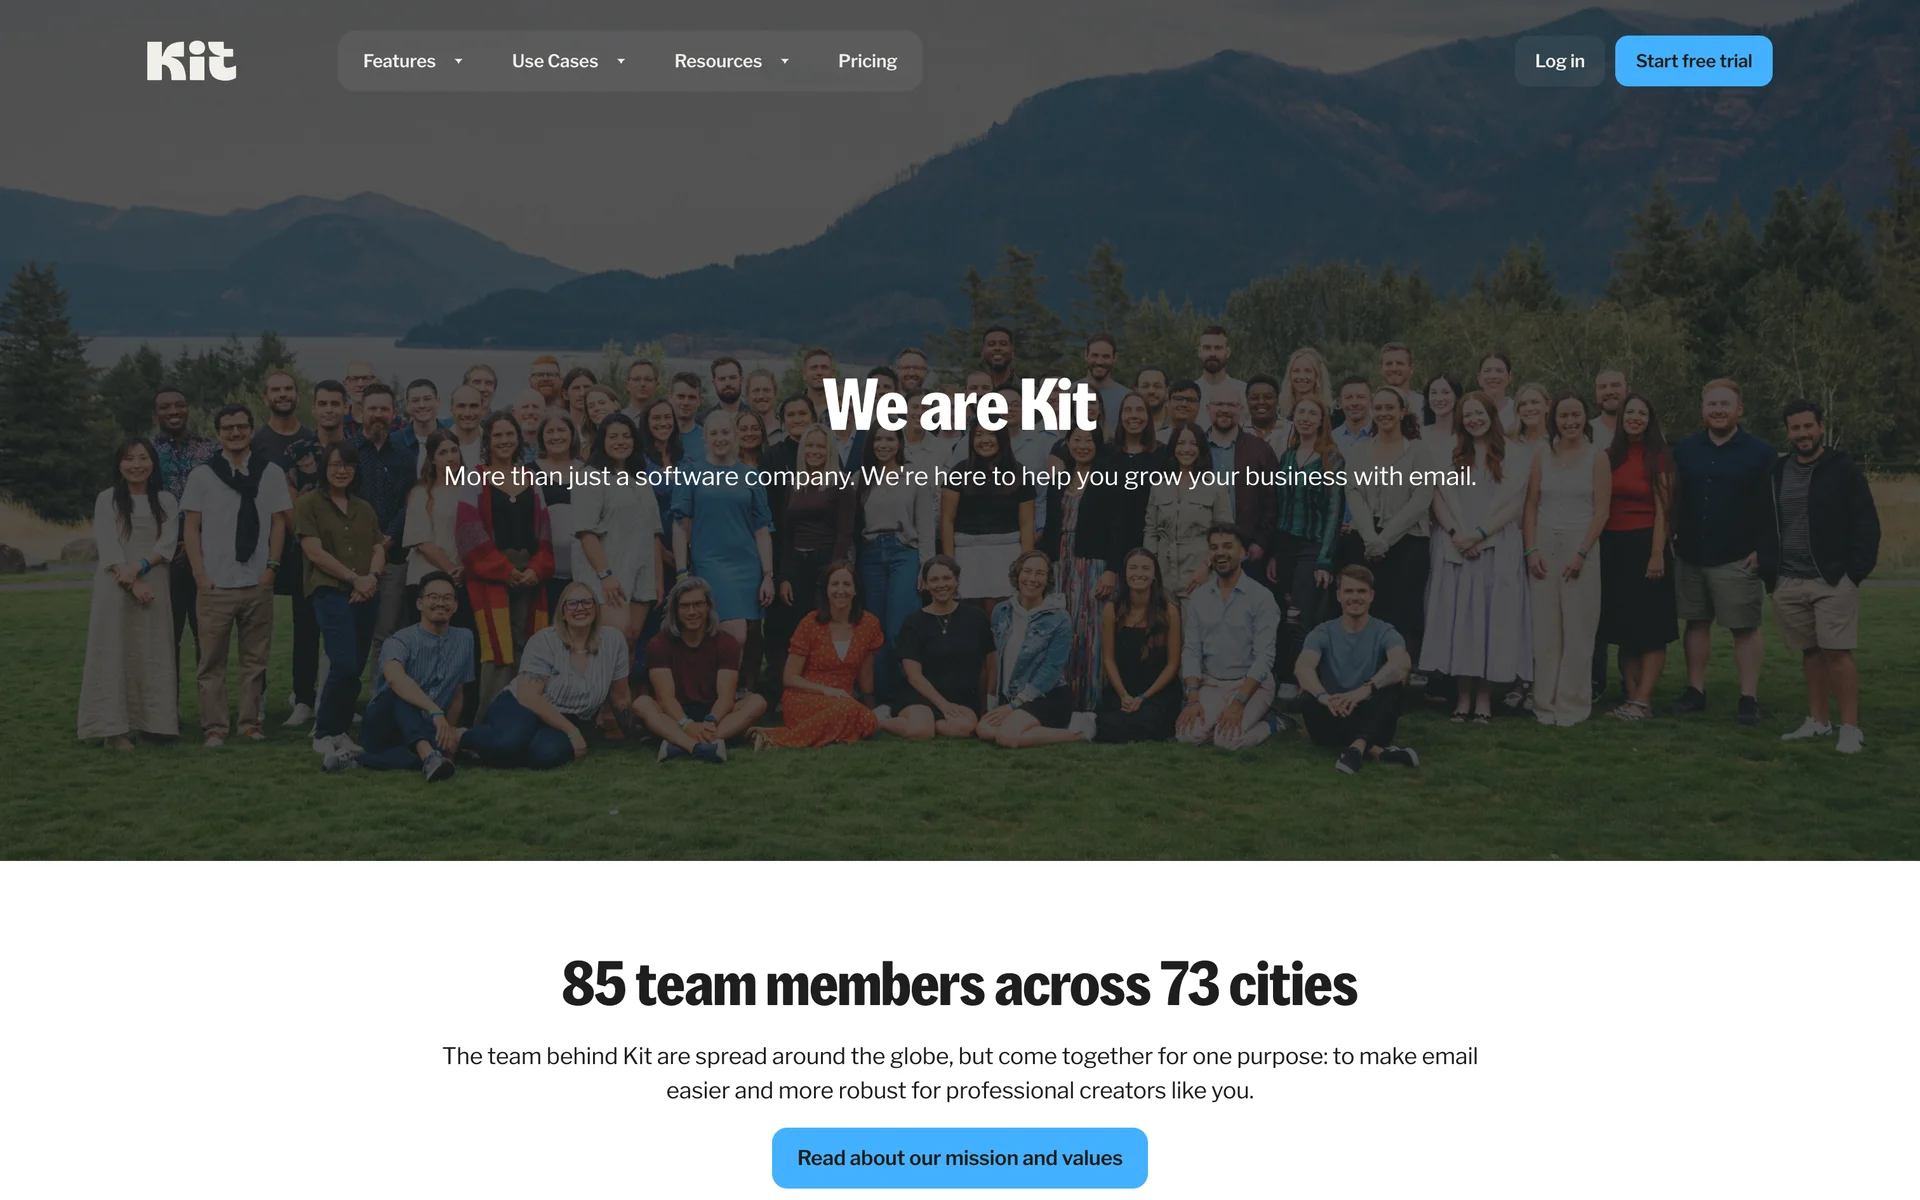Expand the arrow beside Features

(x=459, y=61)
